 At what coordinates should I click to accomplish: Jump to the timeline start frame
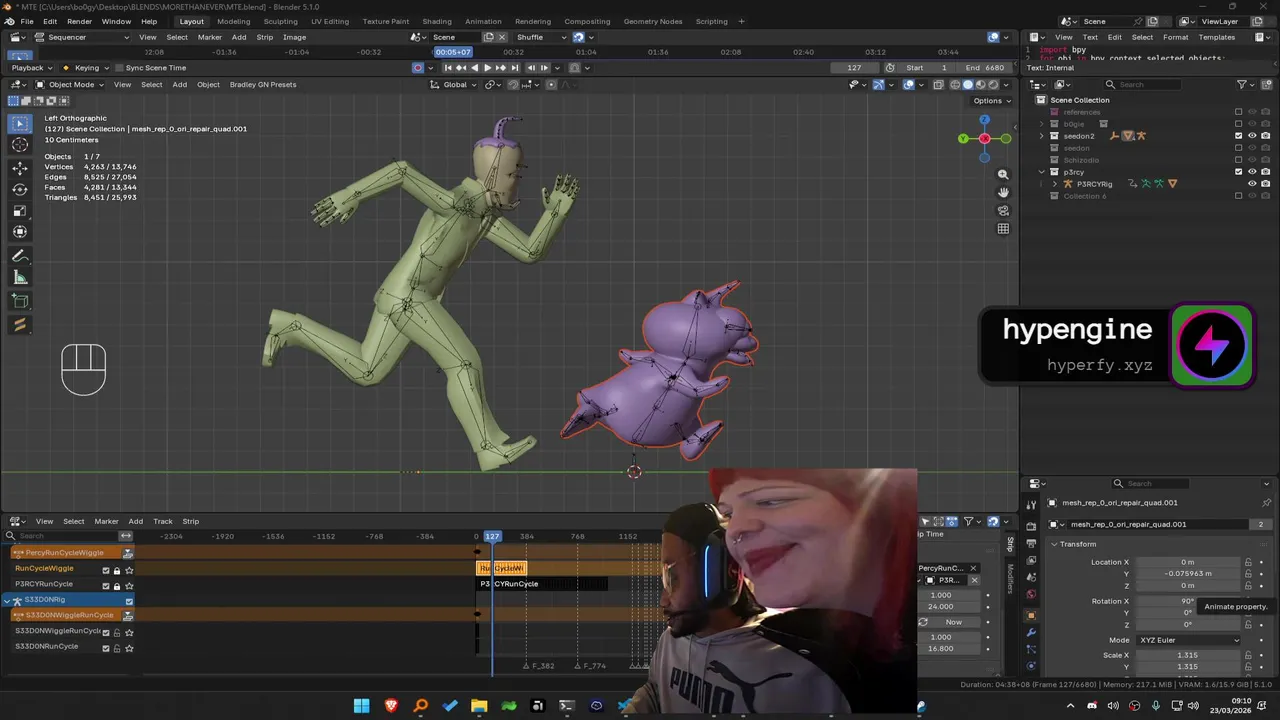click(448, 68)
